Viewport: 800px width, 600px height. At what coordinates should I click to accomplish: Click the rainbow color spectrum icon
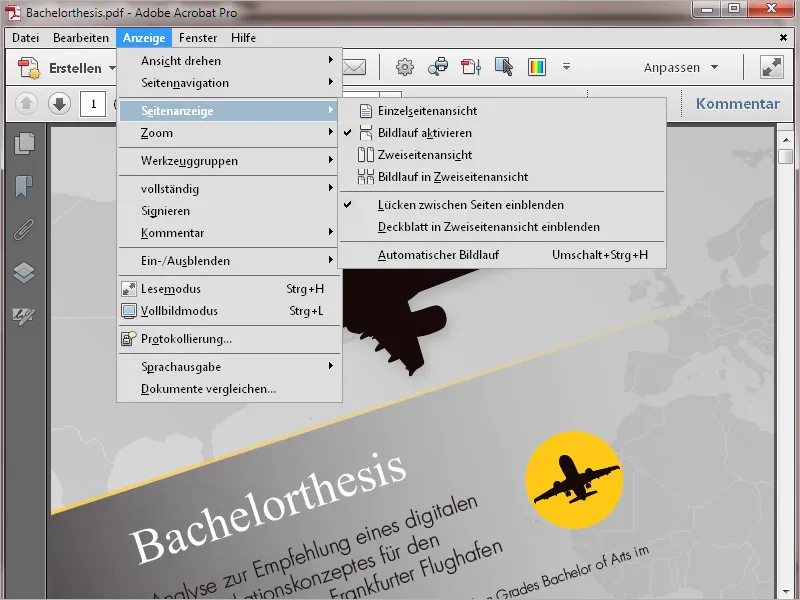tap(537, 67)
